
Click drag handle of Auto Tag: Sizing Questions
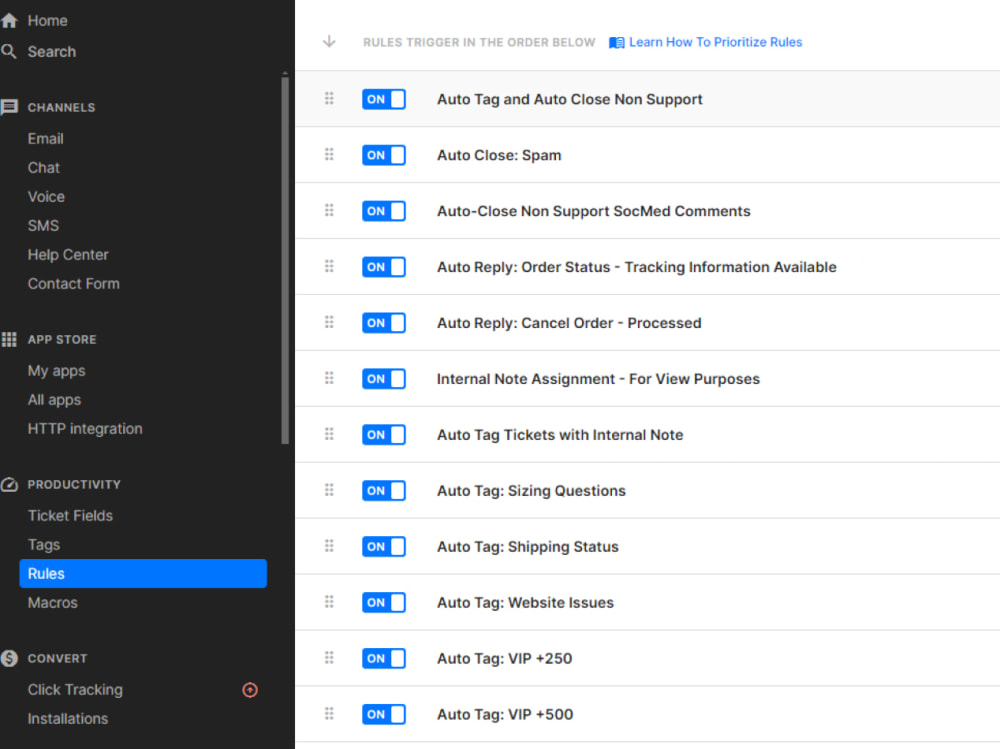329,489
